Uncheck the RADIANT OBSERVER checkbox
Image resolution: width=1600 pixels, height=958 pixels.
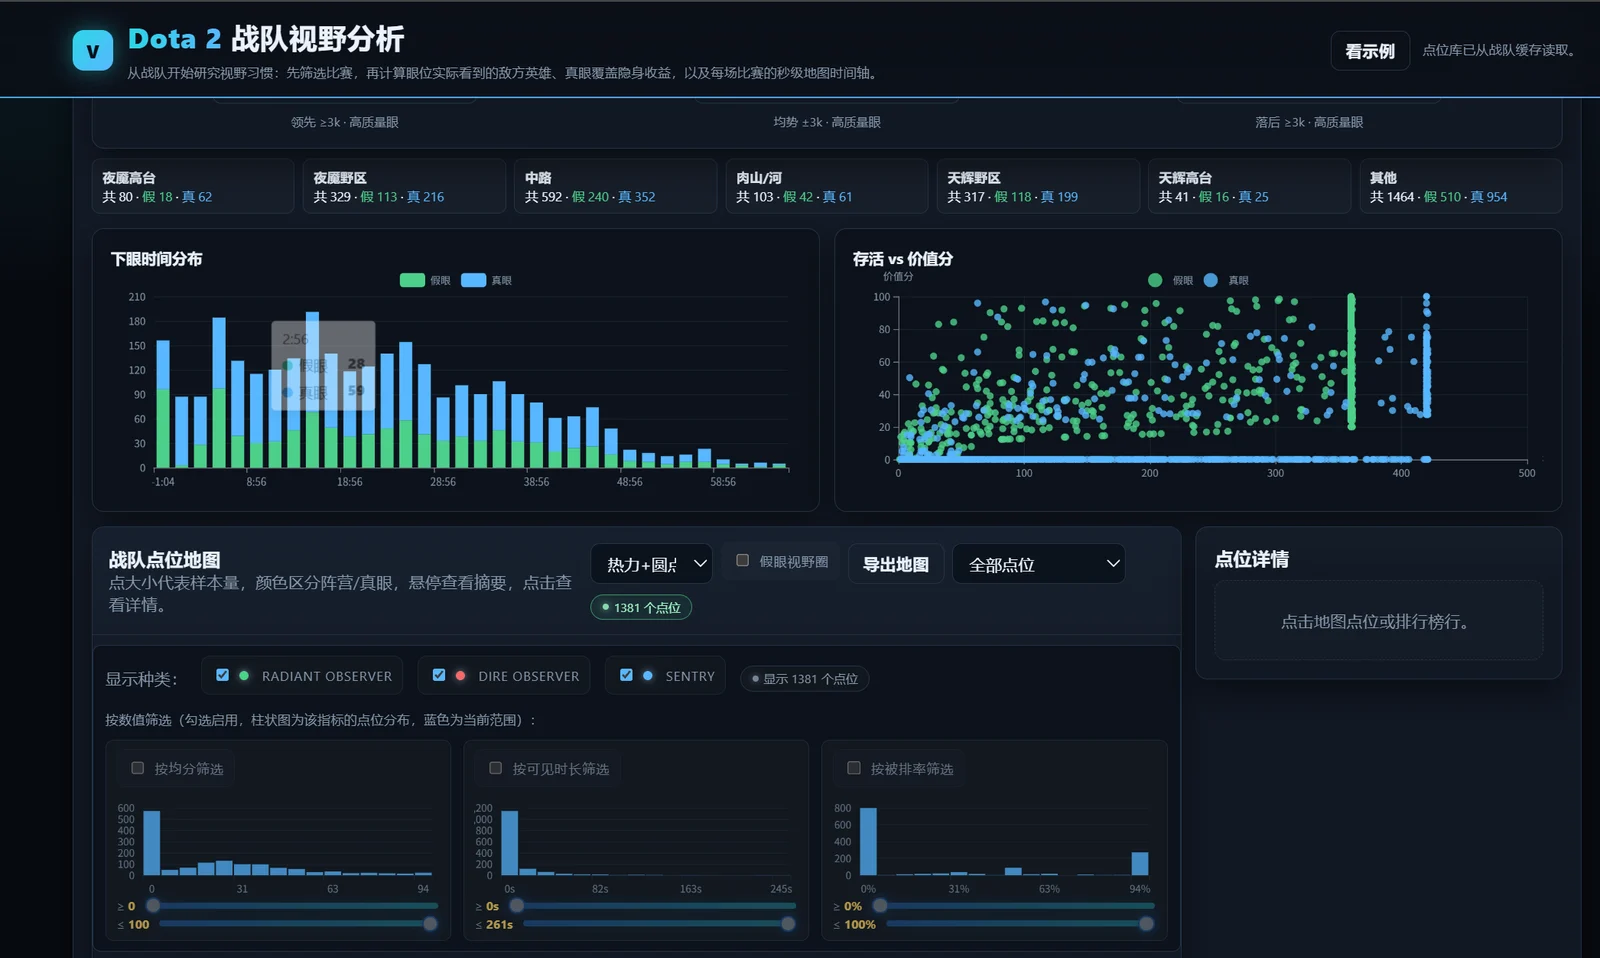[222, 675]
